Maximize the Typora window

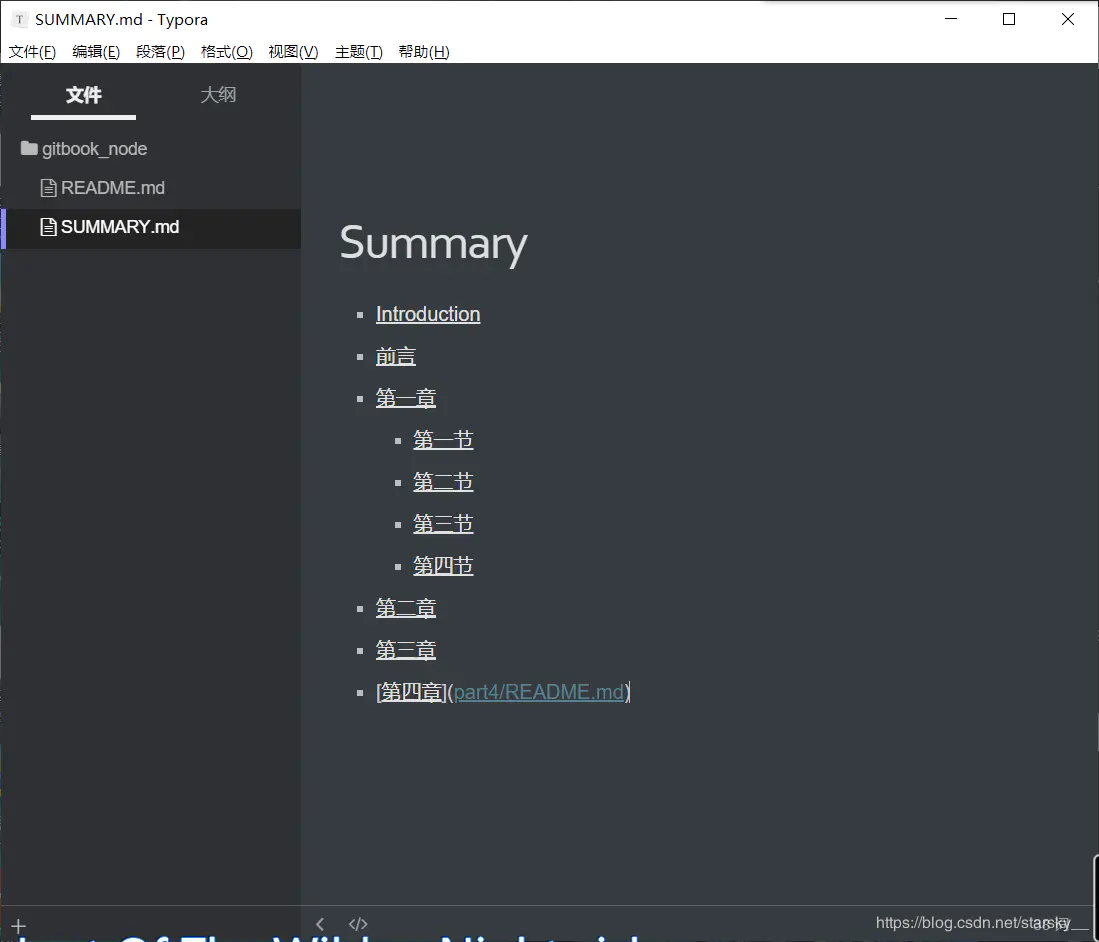click(1009, 19)
